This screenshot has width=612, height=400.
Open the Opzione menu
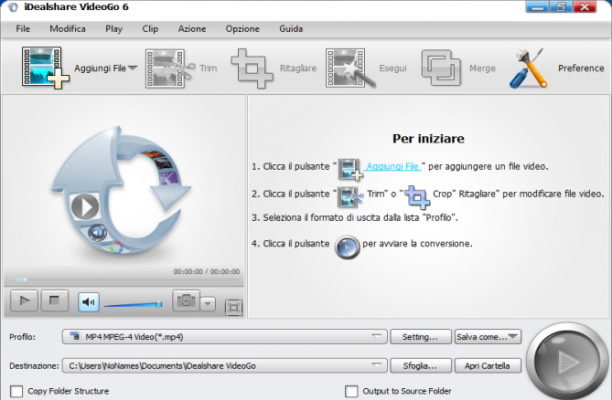point(242,29)
